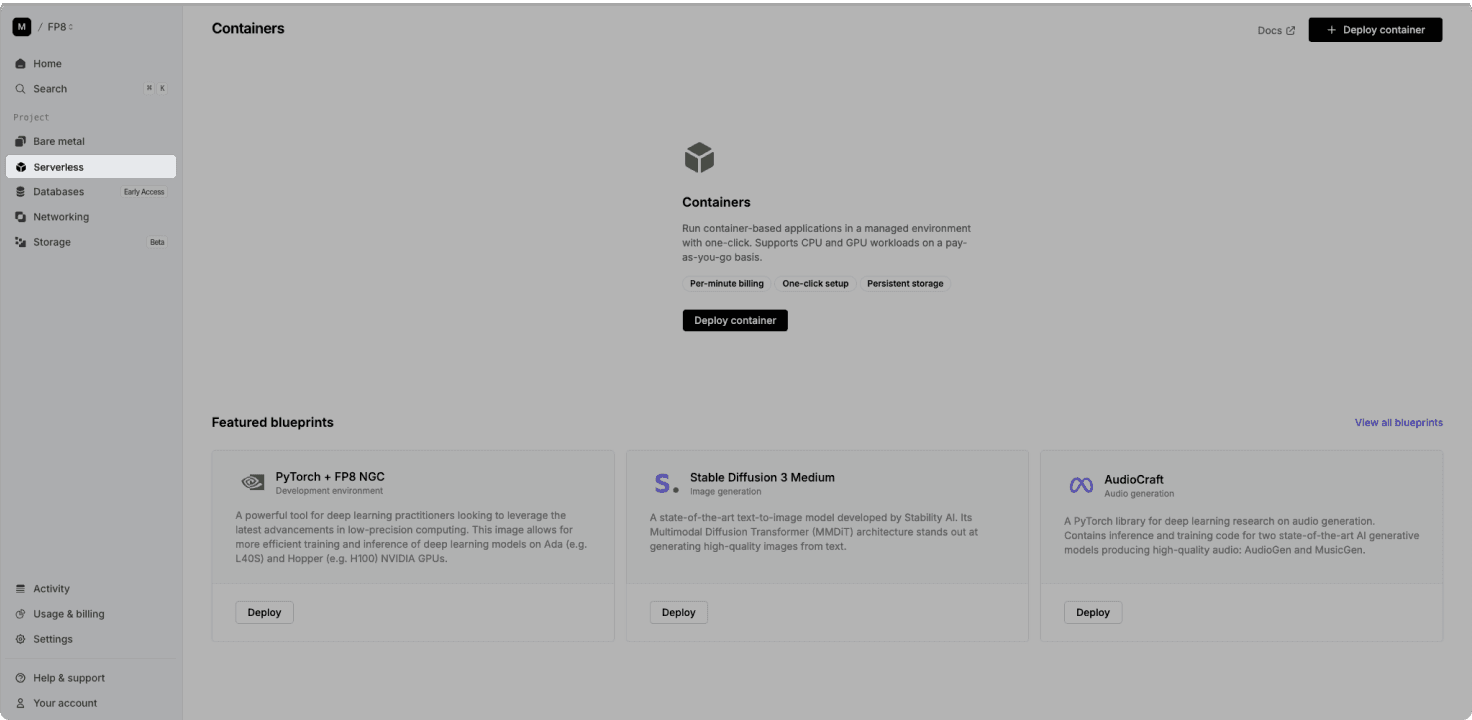This screenshot has height=720, width=1472.
Task: Click the Databases stack icon
Action: 20,191
